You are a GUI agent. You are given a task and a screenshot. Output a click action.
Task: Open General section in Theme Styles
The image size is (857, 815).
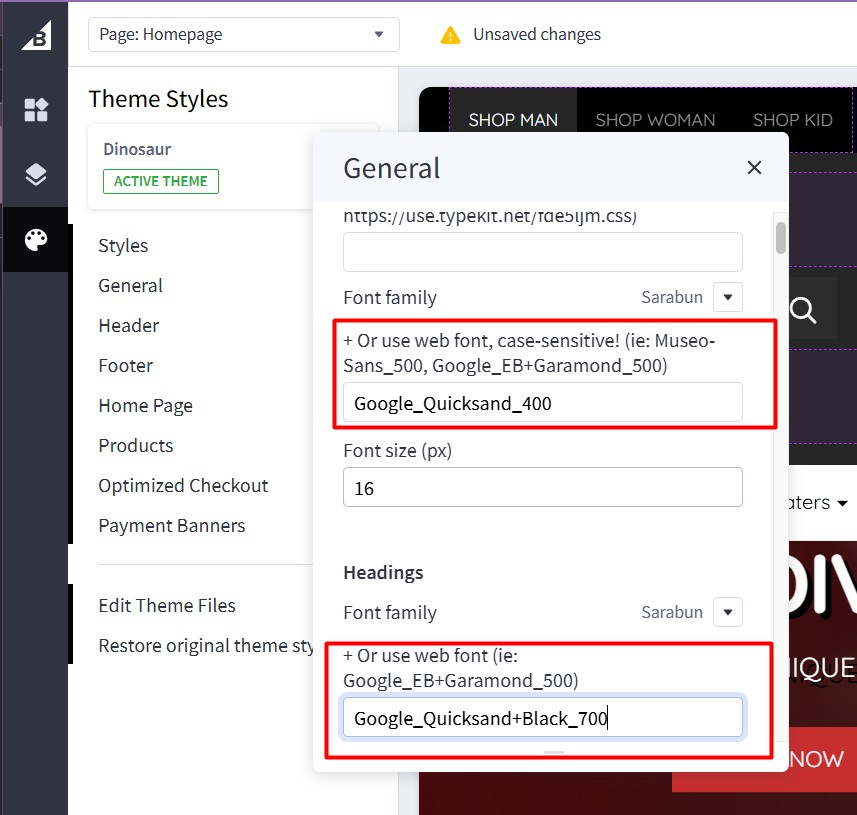[131, 285]
